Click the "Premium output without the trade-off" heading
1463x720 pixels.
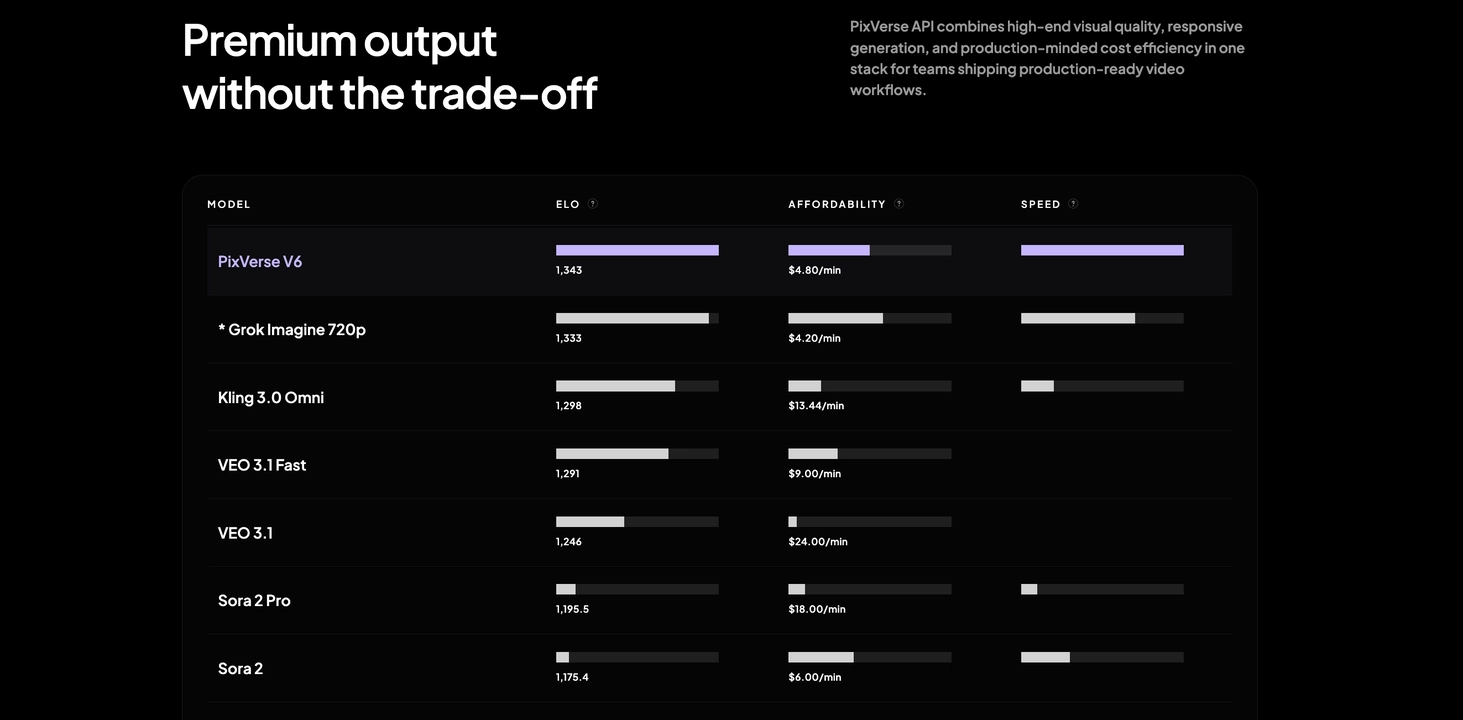point(389,67)
